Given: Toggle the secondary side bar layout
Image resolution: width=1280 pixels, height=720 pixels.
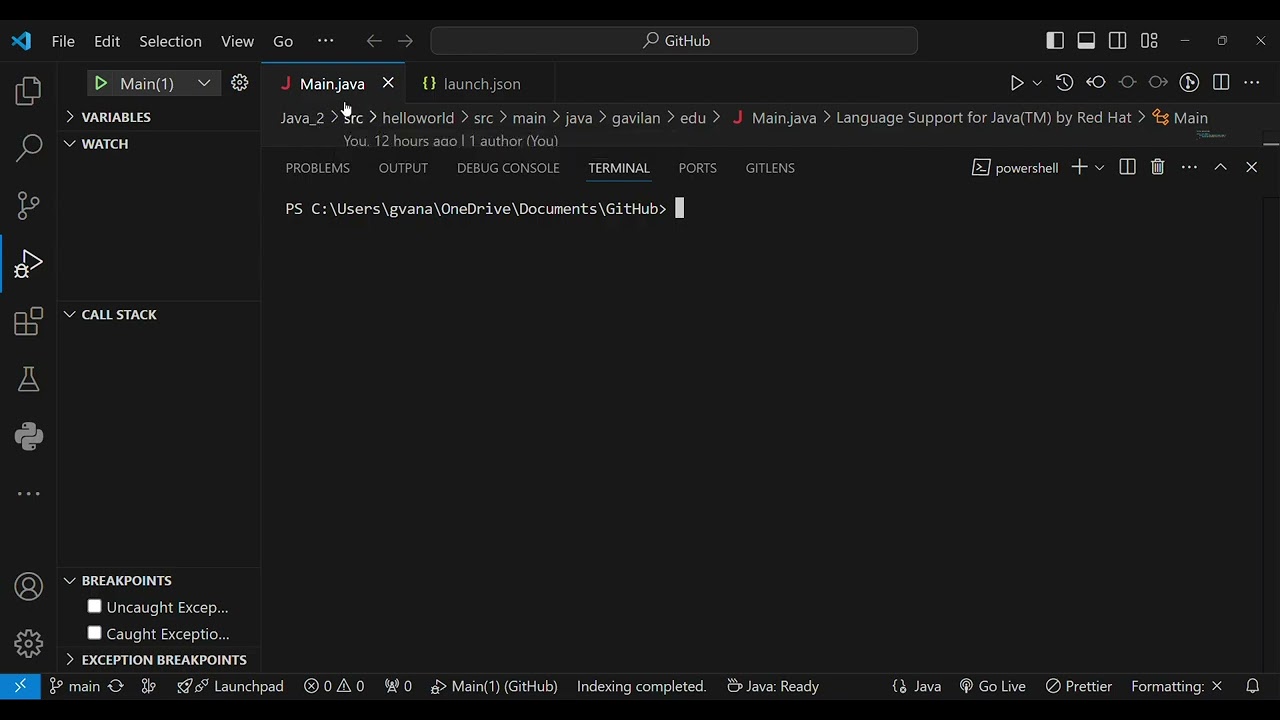Looking at the screenshot, I should pos(1118,41).
